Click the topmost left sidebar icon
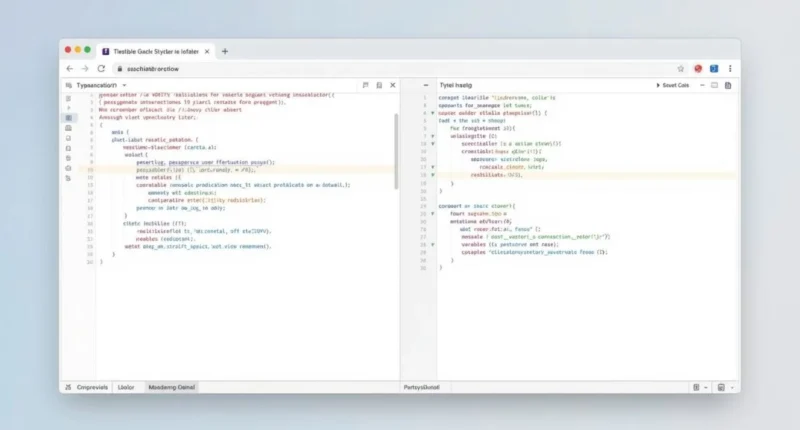This screenshot has width=800, height=430. pos(68,98)
